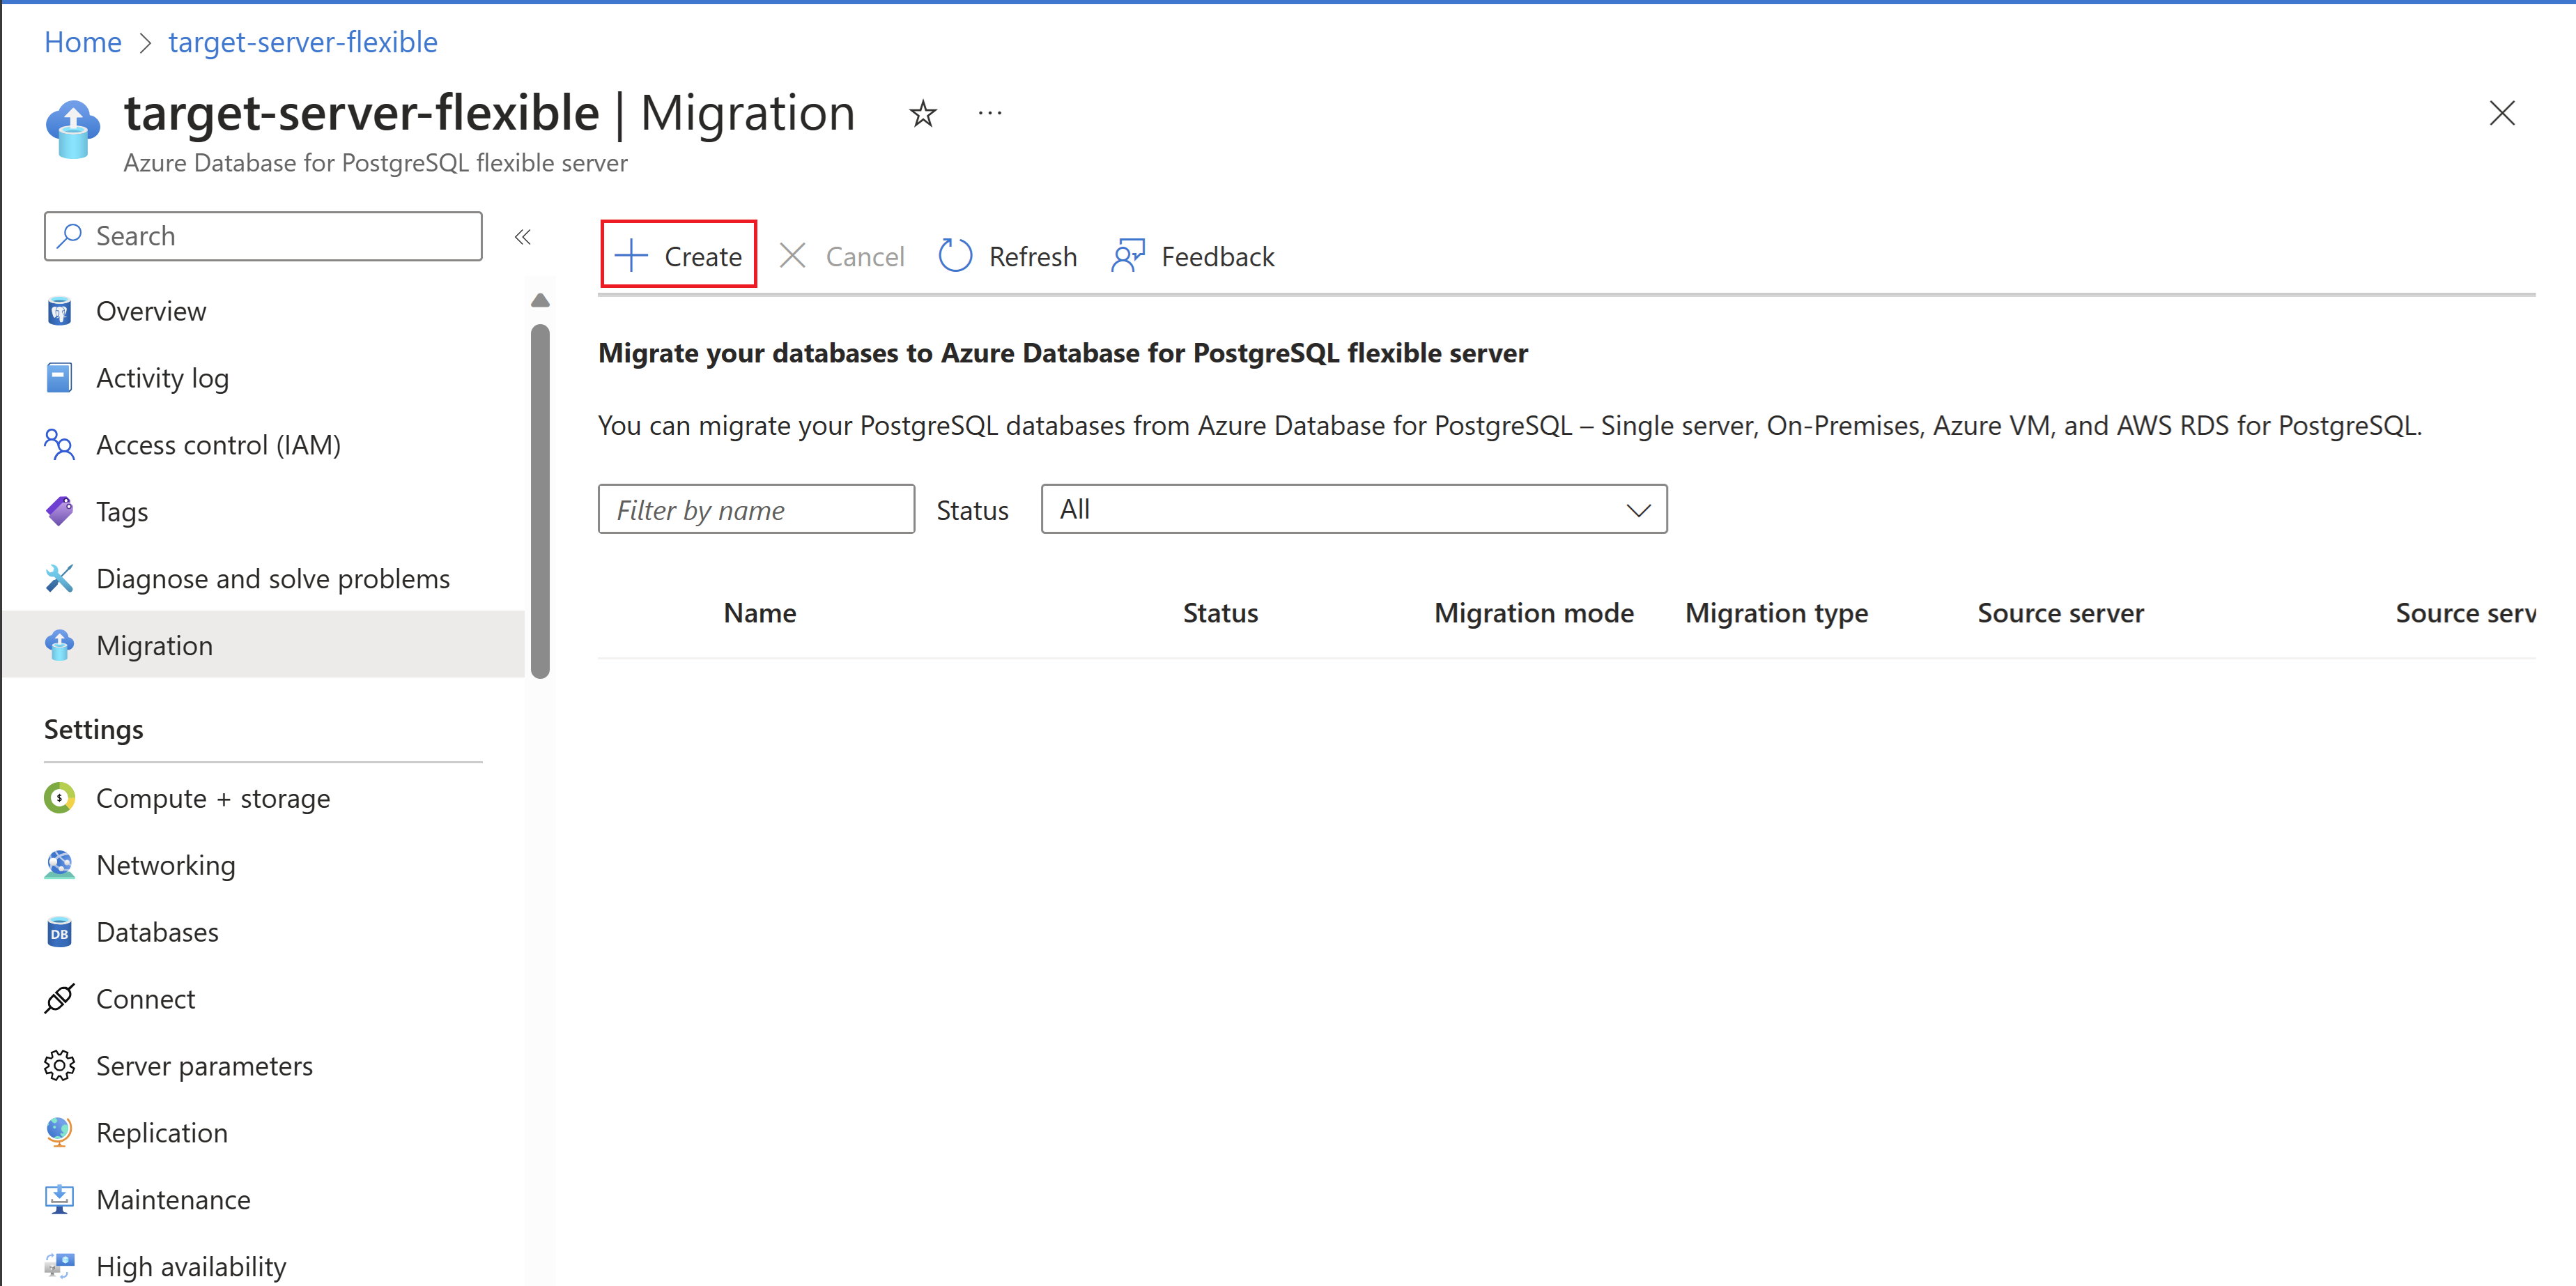Favorite this page with the star icon
This screenshot has height=1286, width=2576.
coord(922,113)
